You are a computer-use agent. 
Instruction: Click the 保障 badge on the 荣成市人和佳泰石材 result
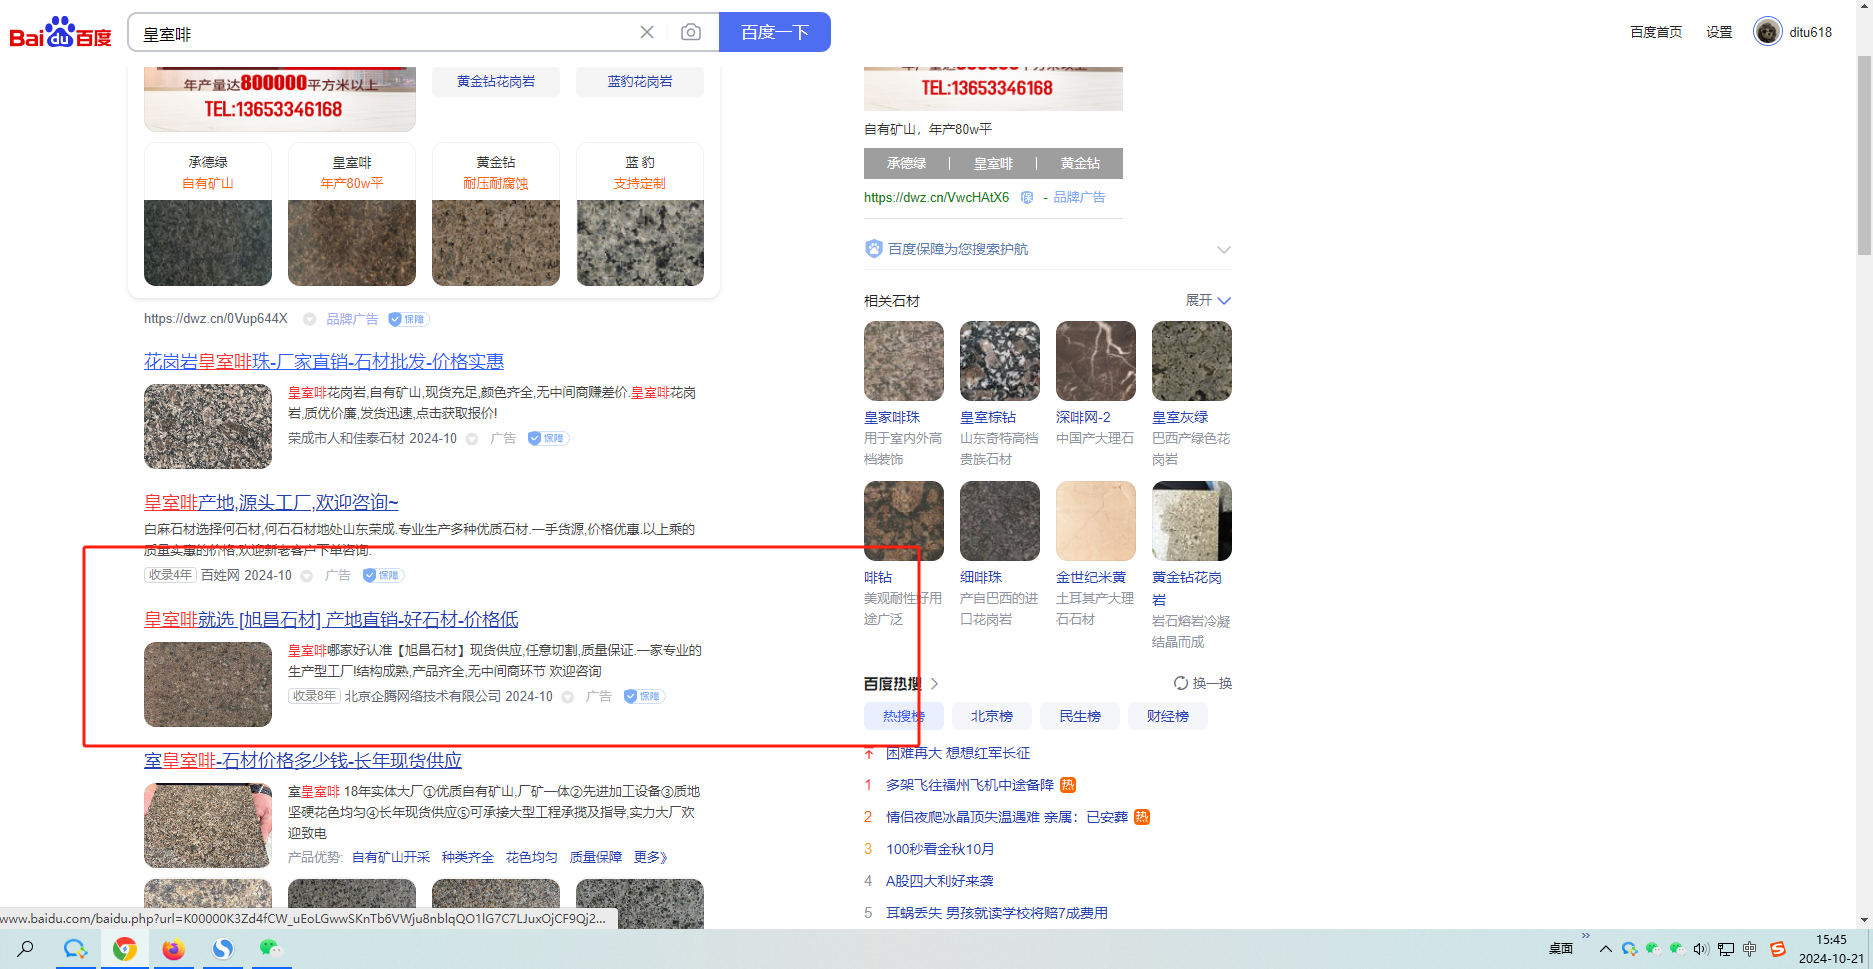point(548,438)
